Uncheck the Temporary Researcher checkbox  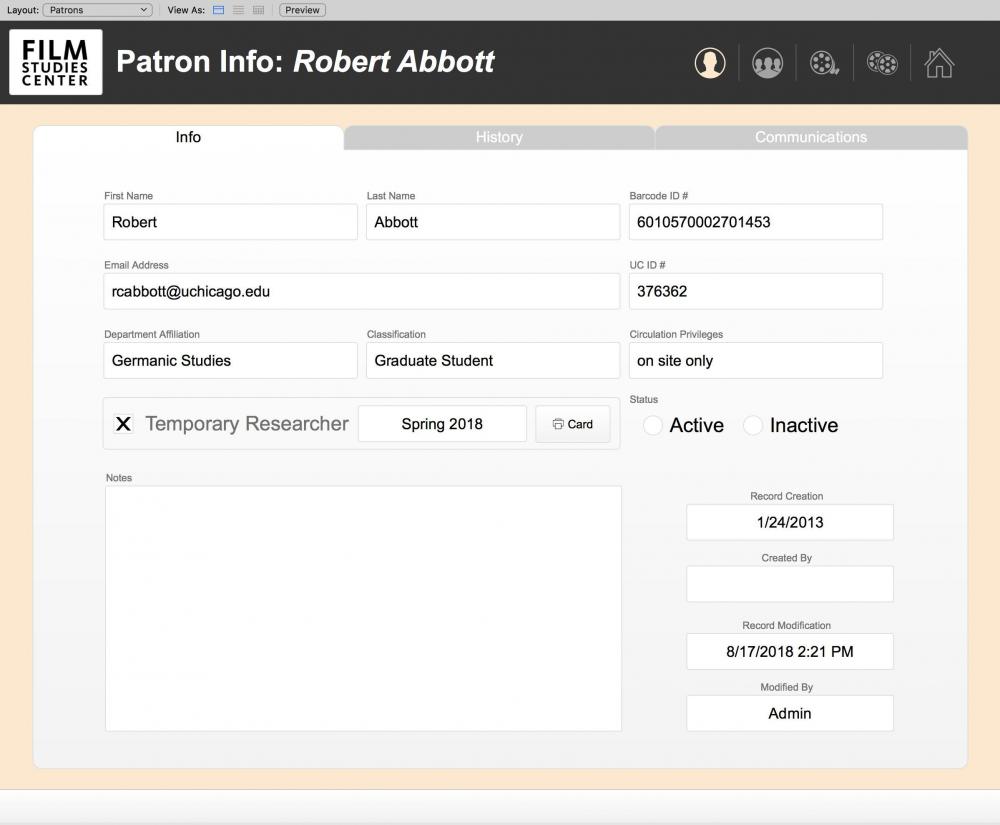pos(123,424)
